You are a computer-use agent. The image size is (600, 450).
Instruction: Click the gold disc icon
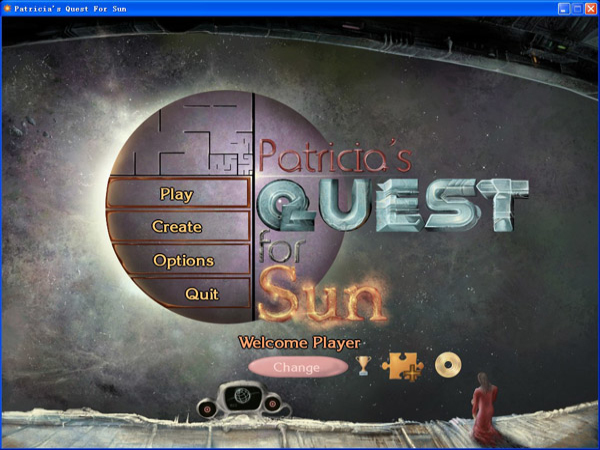[x=448, y=365]
